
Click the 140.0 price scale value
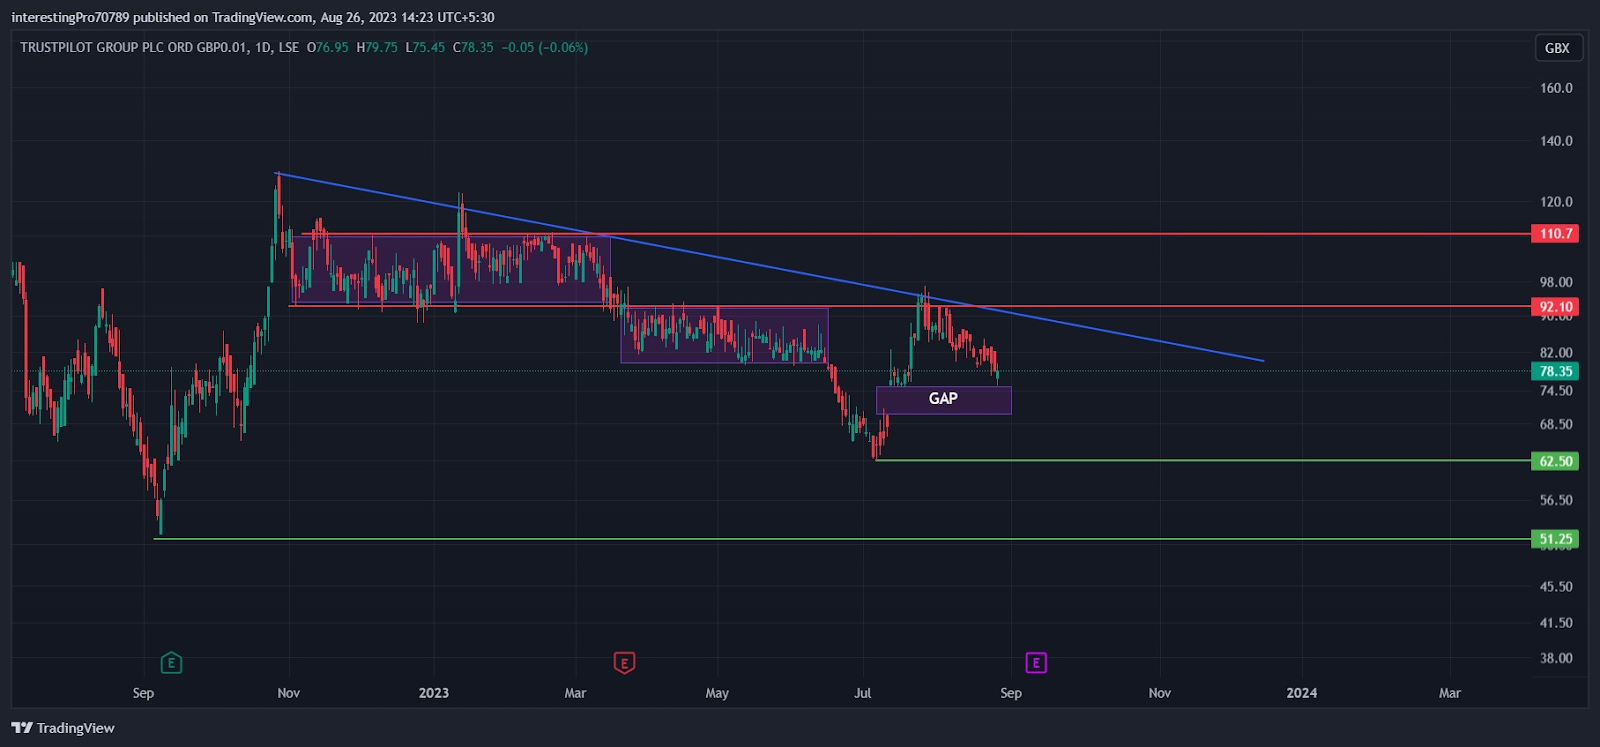point(1556,141)
